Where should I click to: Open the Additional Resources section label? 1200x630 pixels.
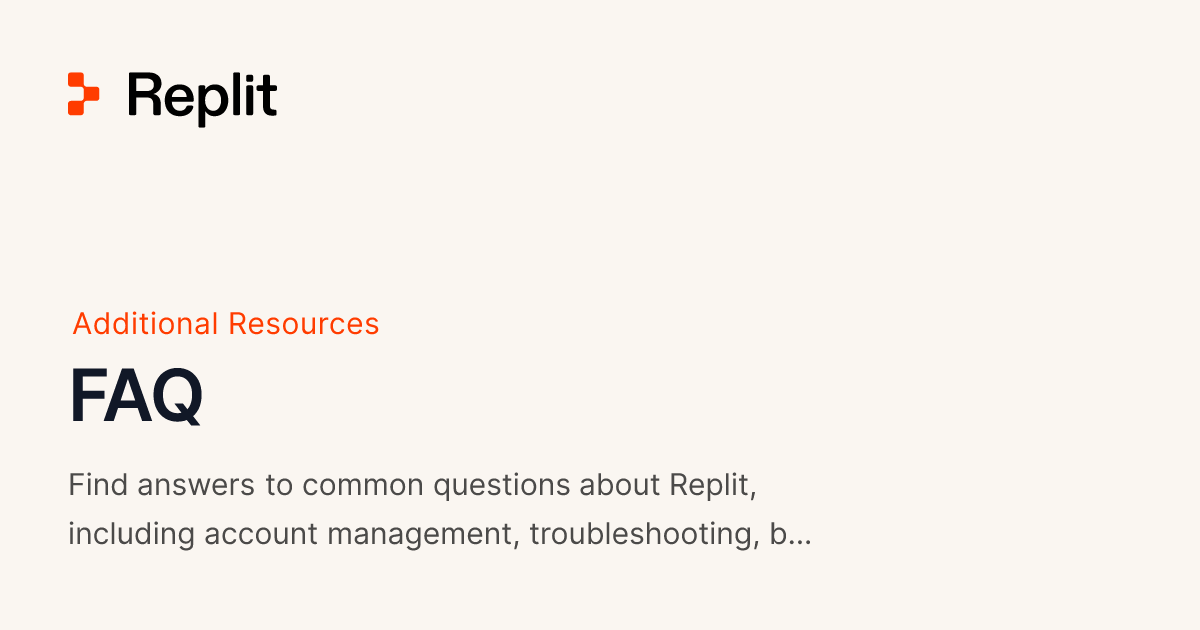tap(226, 324)
